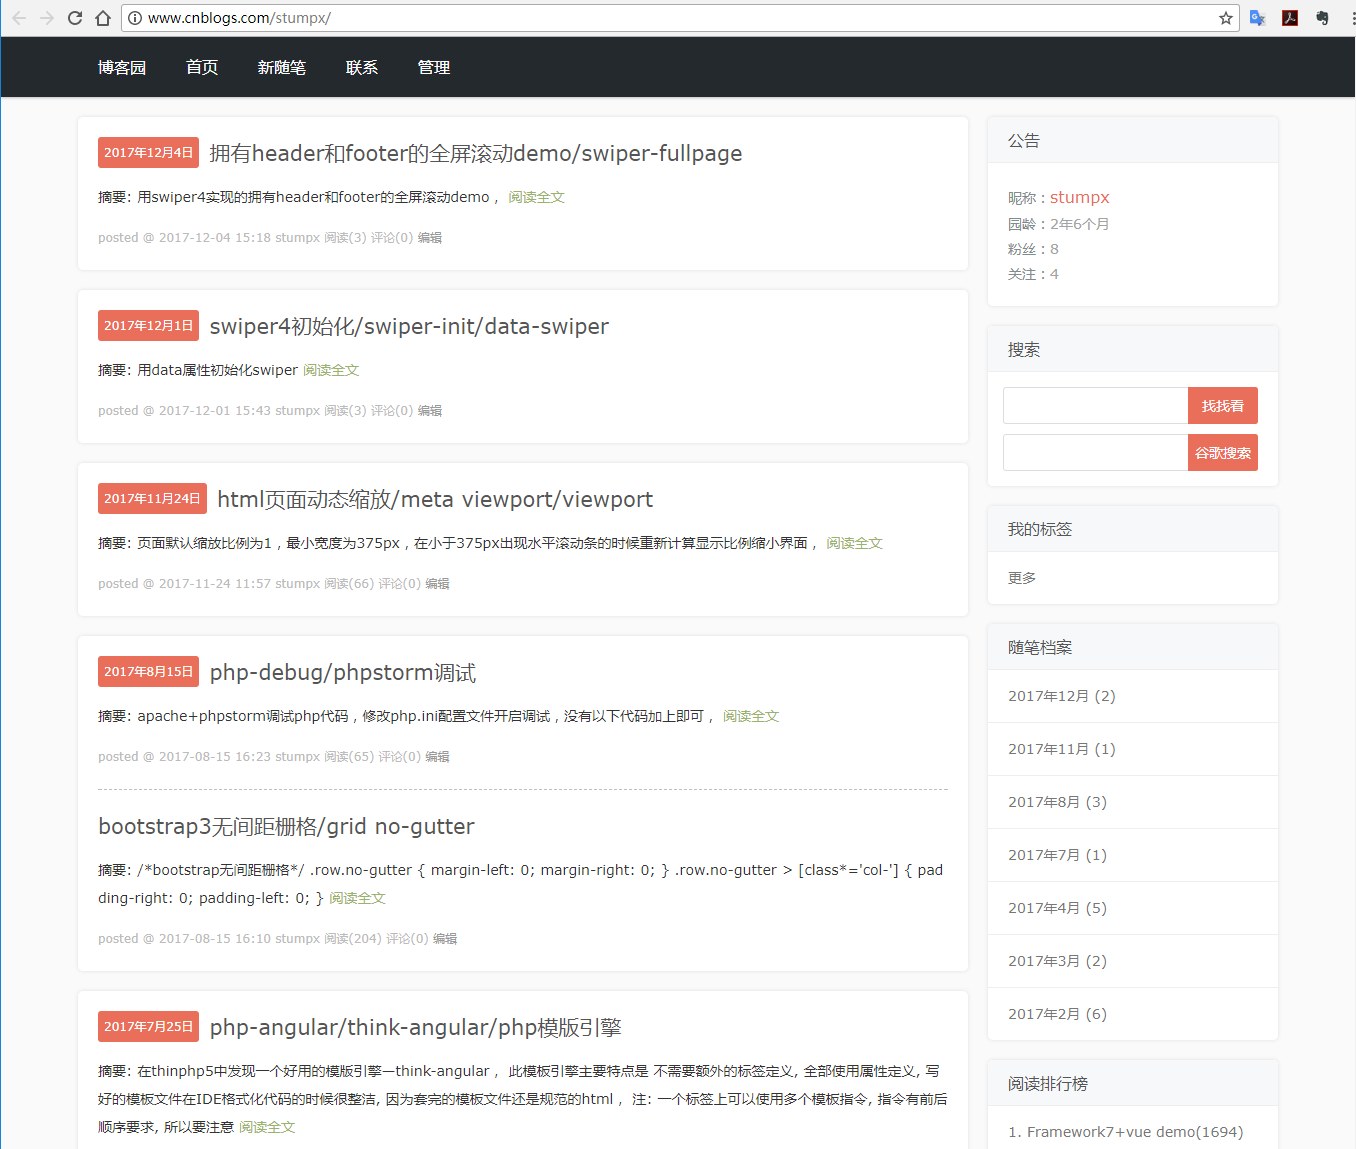Open Evernote extension icon
Screen dimensions: 1356x1149
tap(1322, 18)
